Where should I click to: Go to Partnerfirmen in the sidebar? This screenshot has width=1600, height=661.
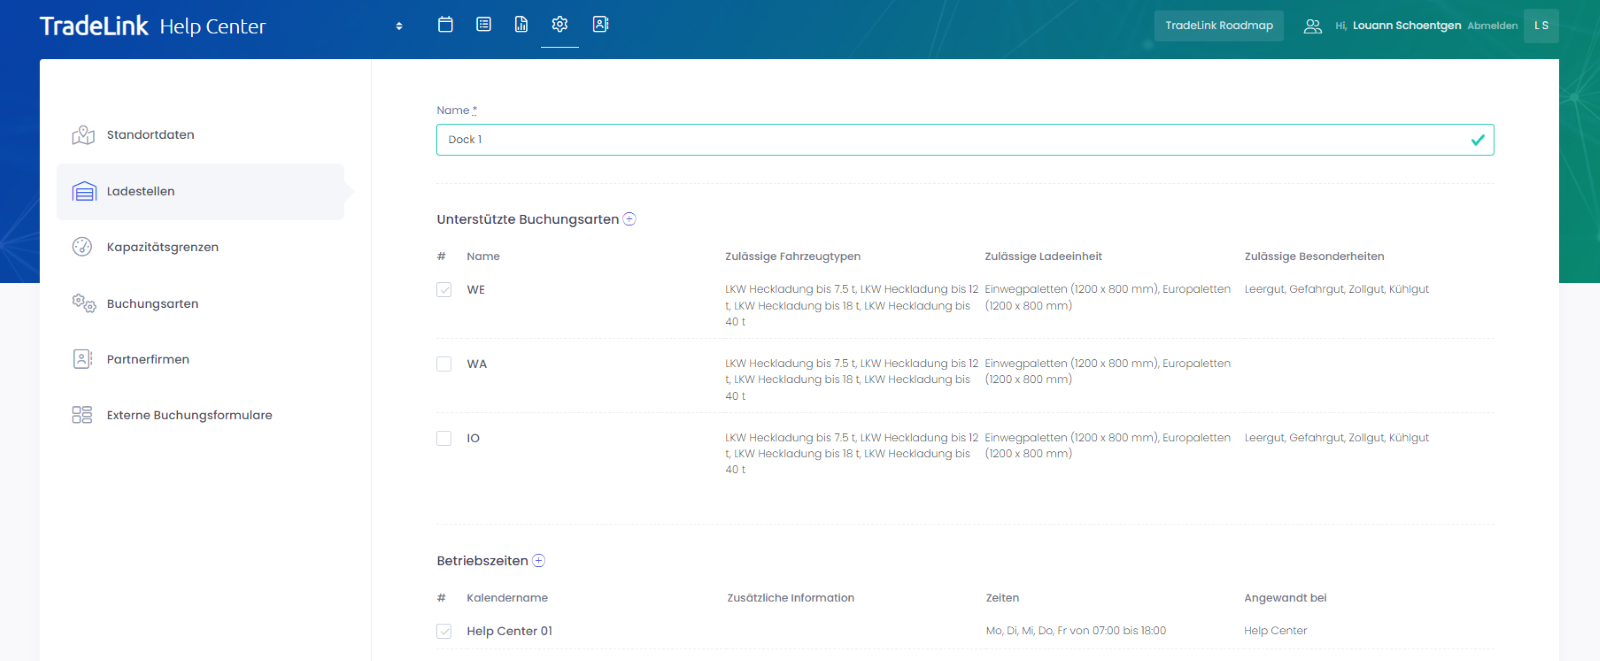pyautogui.click(x=148, y=359)
